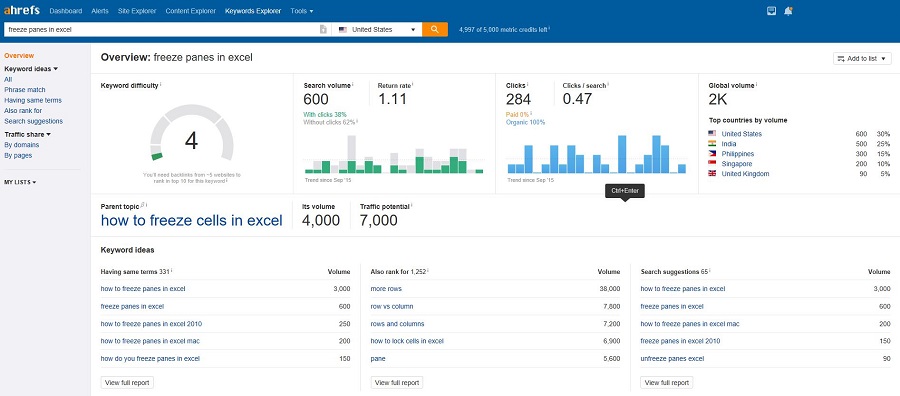Open the United States country dropdown
This screenshot has height=396, width=900.
(x=377, y=29)
